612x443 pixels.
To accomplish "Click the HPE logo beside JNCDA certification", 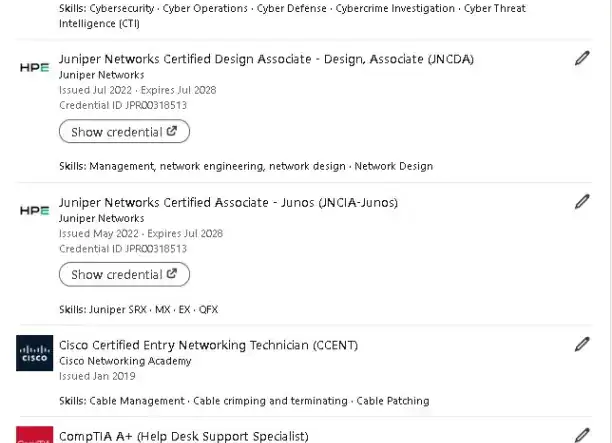I will click(35, 68).
